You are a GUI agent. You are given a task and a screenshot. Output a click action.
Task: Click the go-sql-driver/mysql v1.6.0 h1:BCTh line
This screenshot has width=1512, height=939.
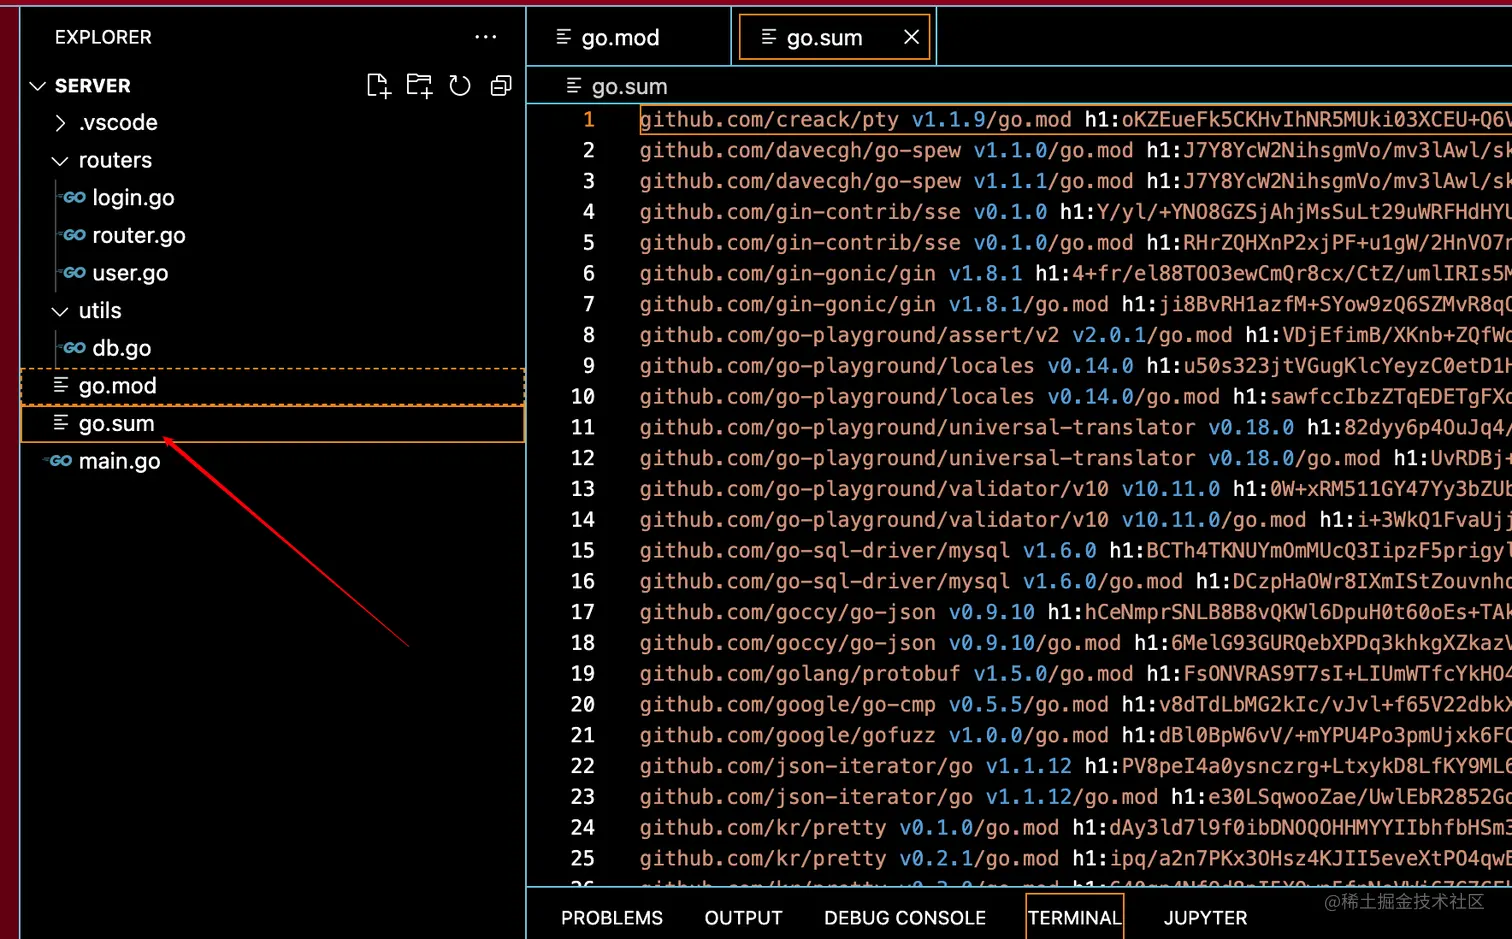pos(1075,551)
